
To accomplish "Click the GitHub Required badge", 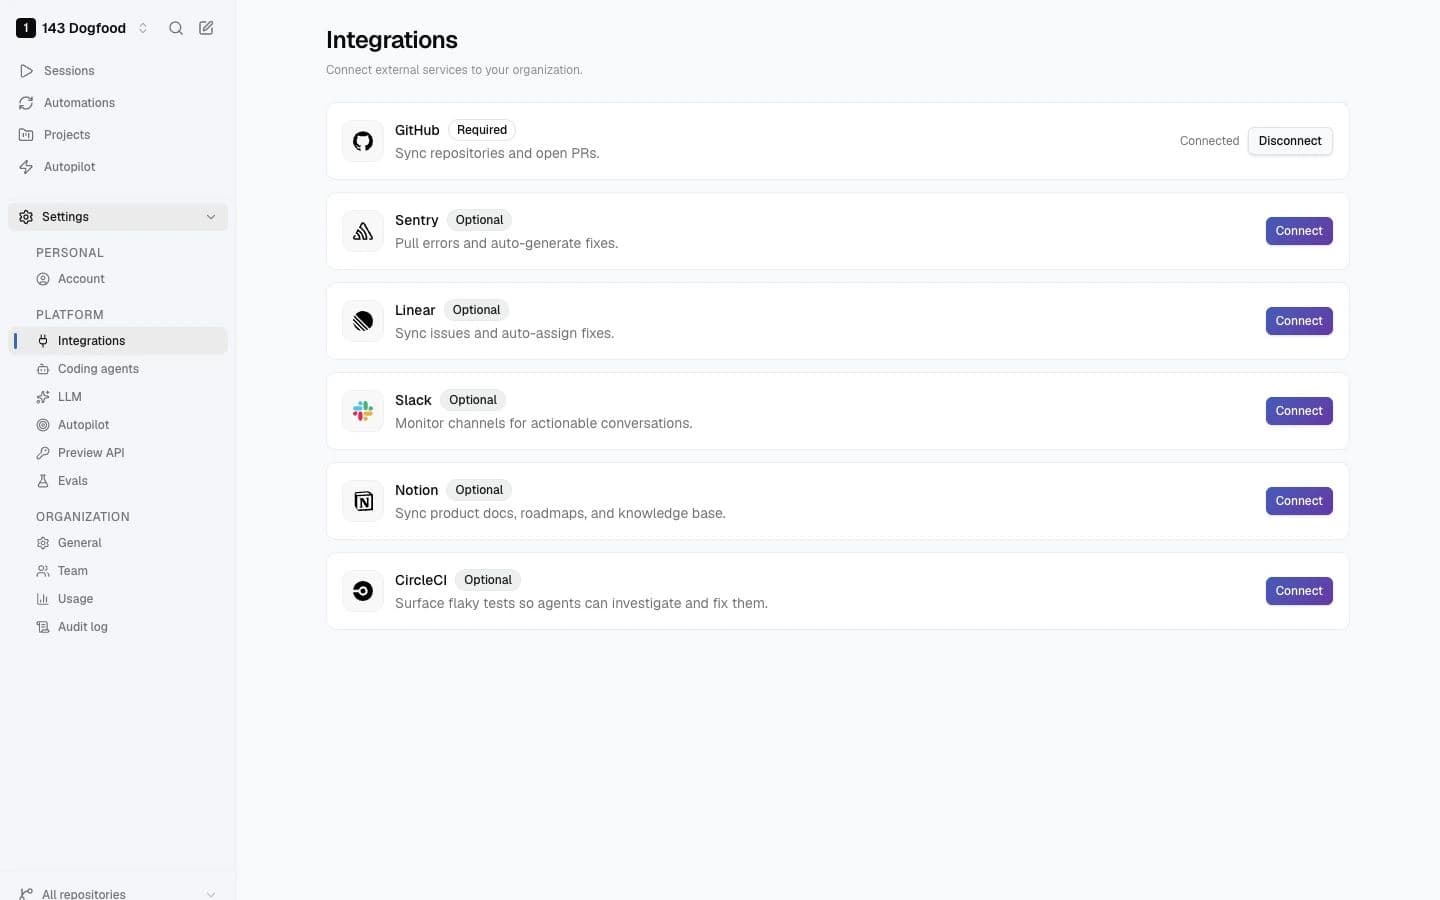I will coord(482,130).
